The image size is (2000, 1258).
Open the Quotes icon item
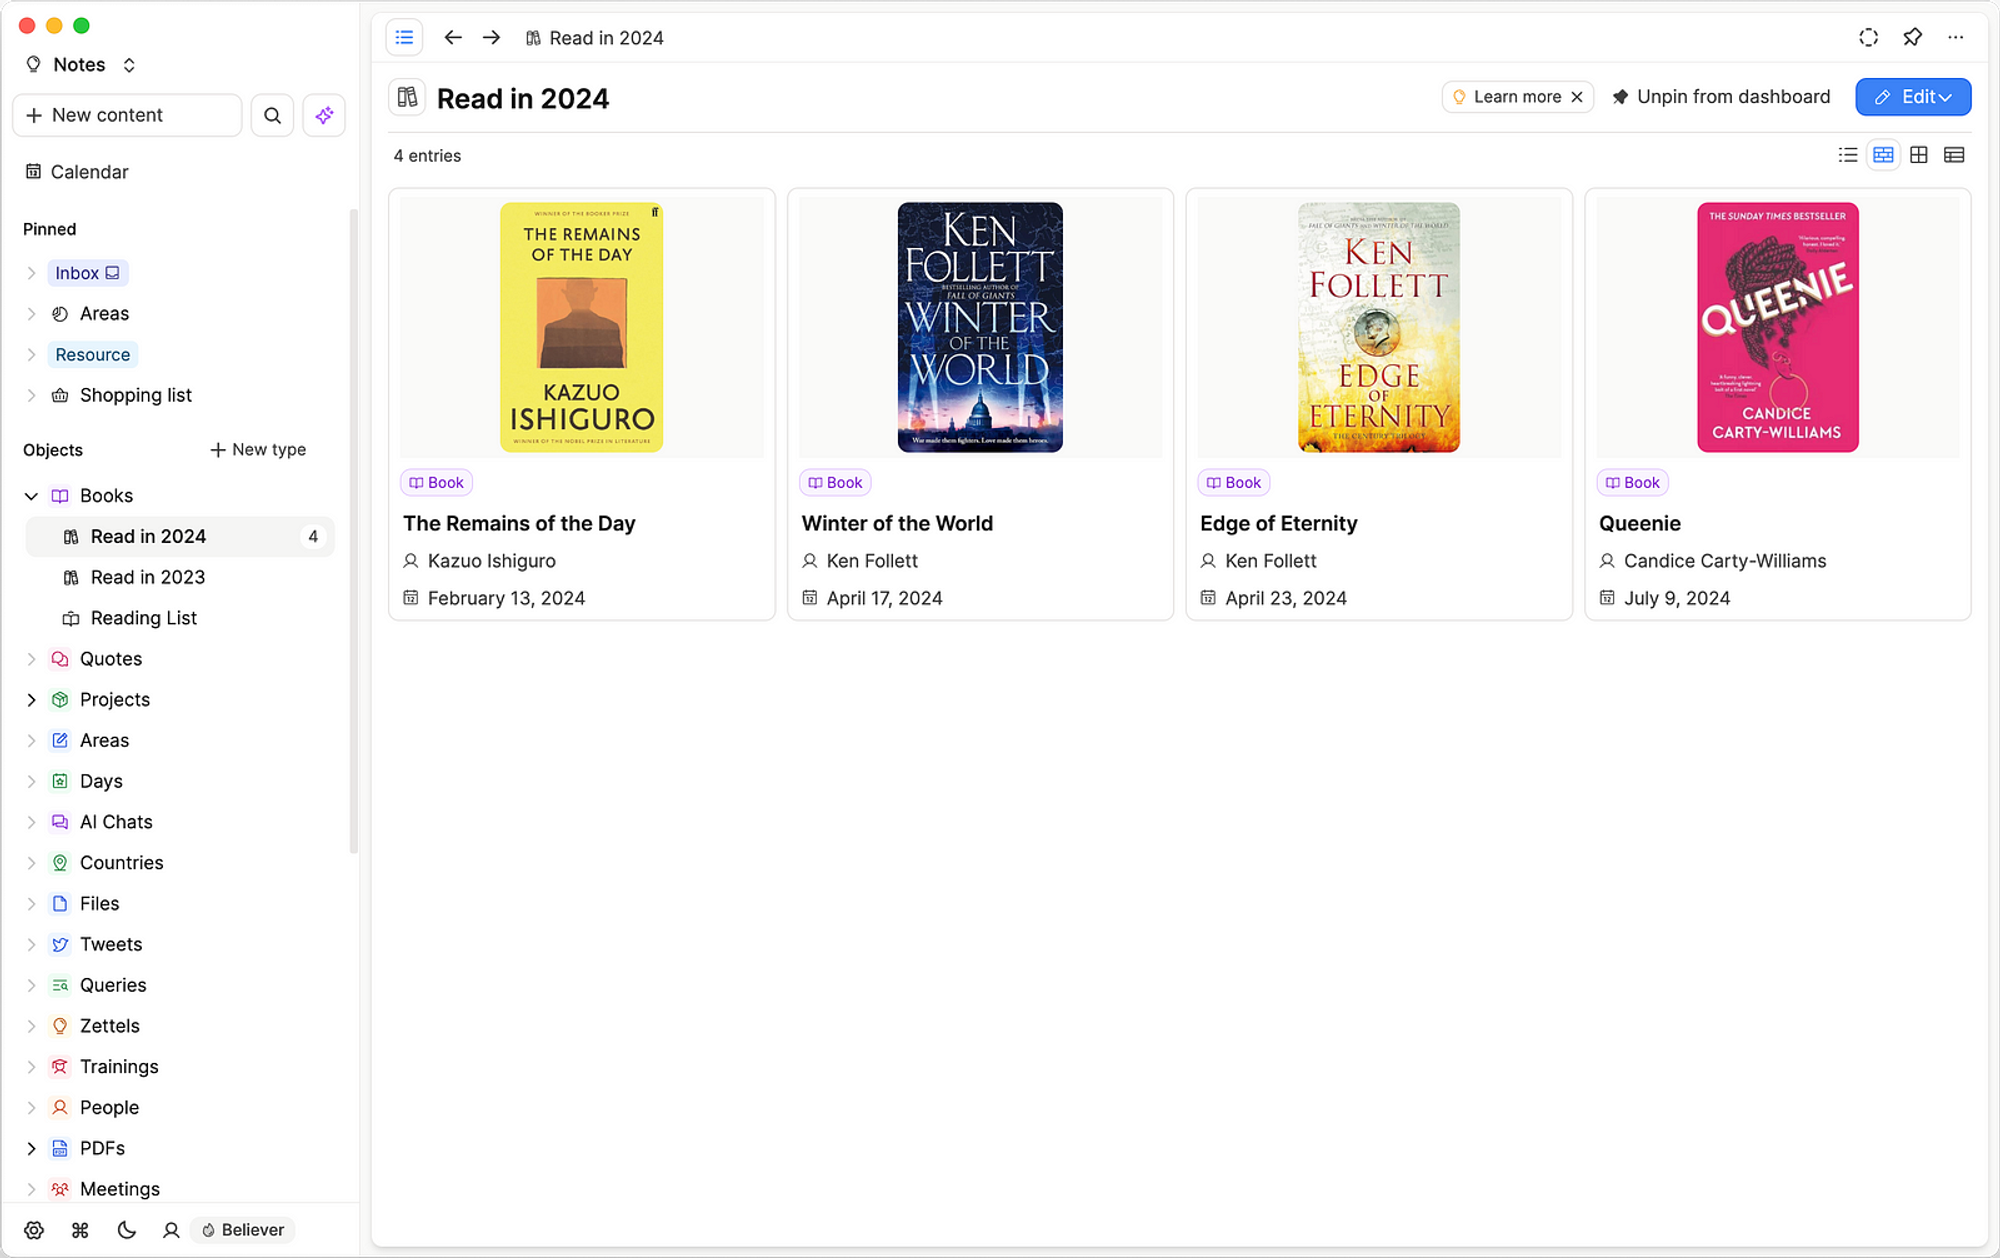pyautogui.click(x=60, y=659)
